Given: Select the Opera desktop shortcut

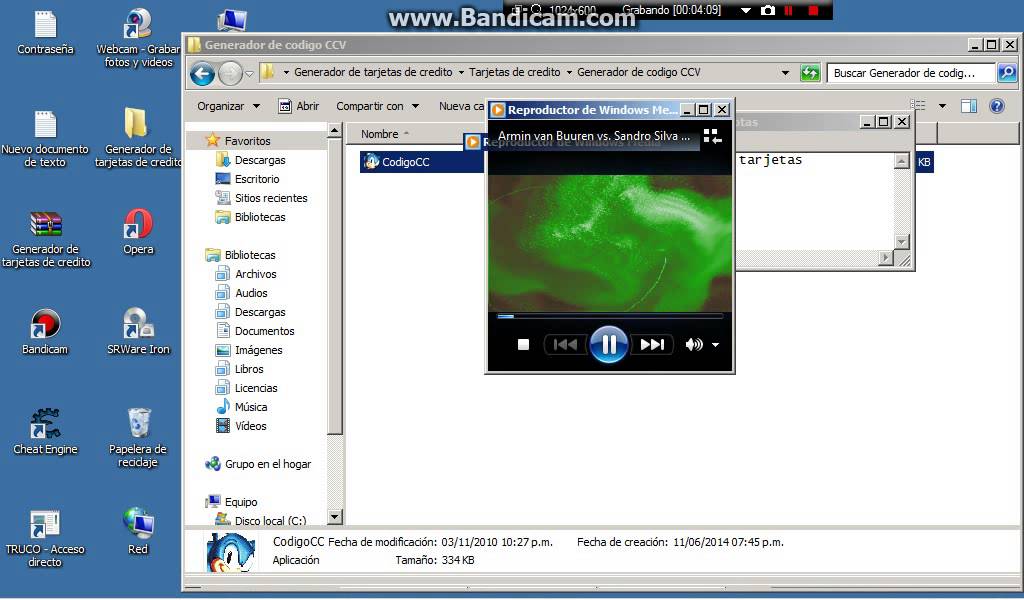Looking at the screenshot, I should click(138, 232).
